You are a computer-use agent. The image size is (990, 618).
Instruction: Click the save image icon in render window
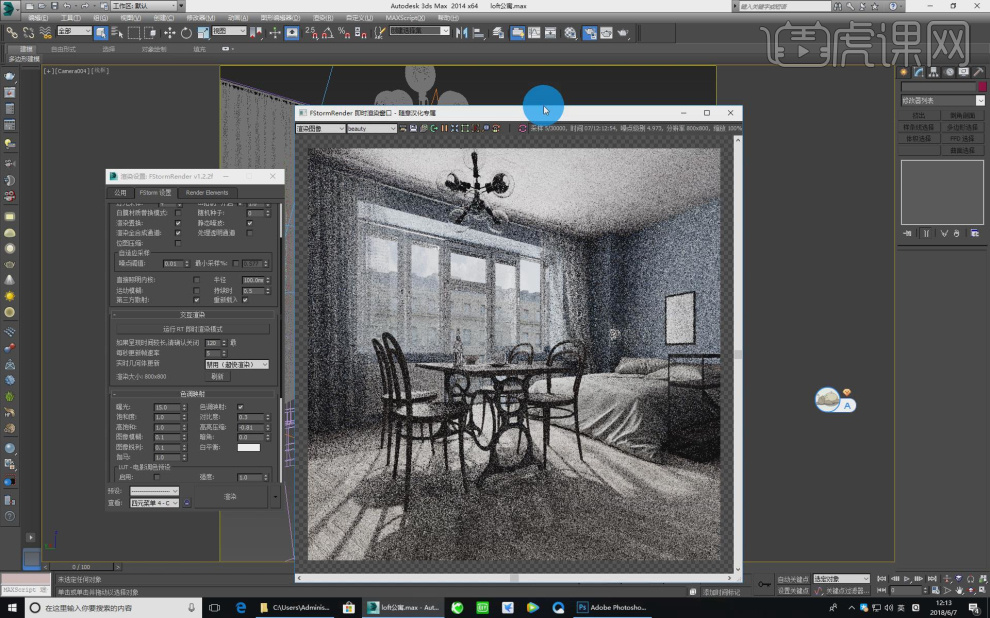[x=413, y=127]
